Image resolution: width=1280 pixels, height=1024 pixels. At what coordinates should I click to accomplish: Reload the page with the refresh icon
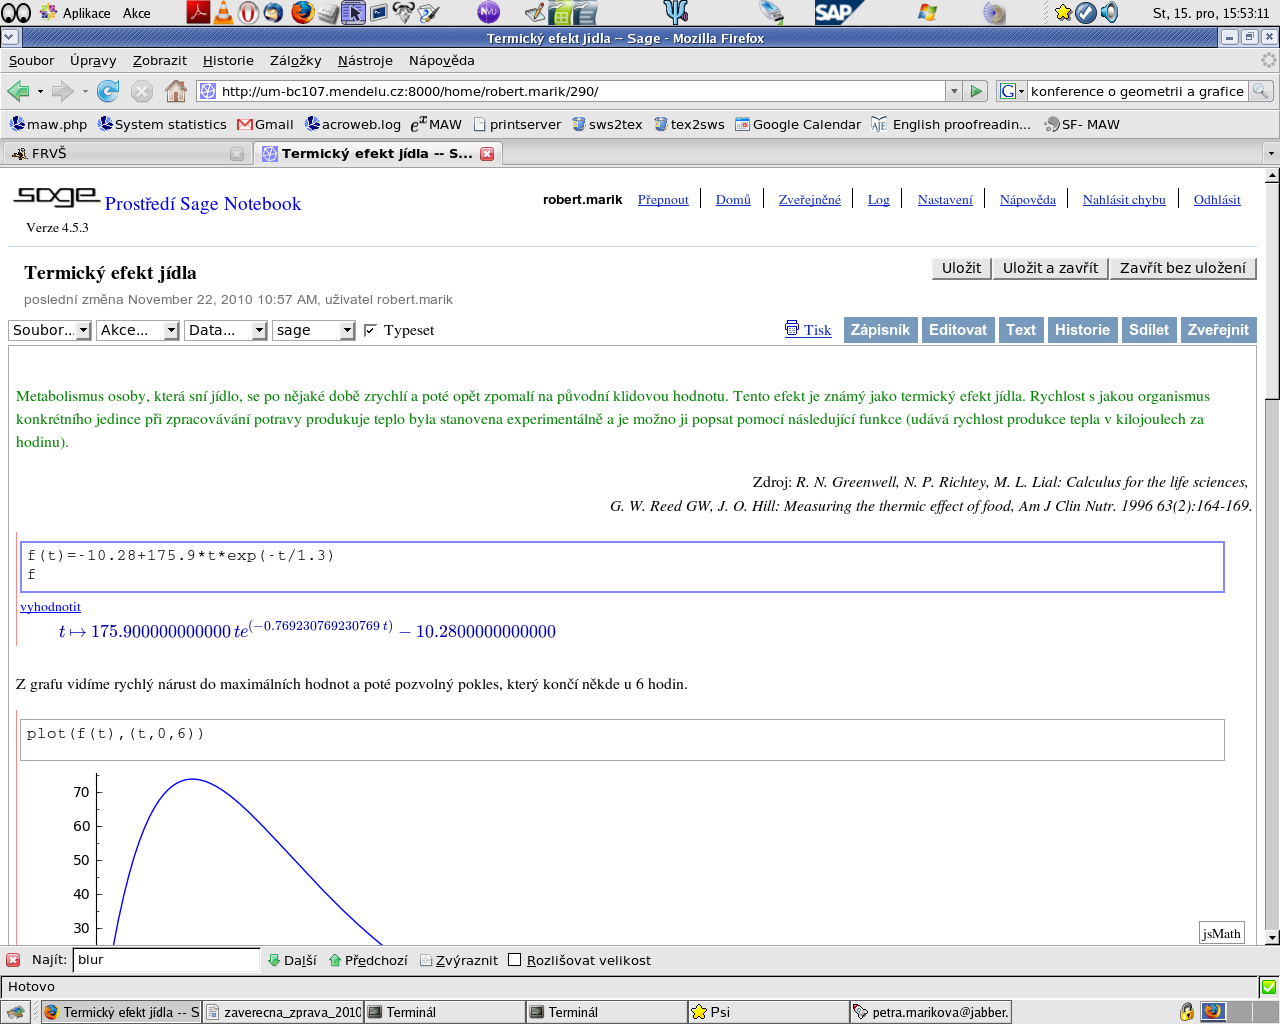pyautogui.click(x=108, y=91)
